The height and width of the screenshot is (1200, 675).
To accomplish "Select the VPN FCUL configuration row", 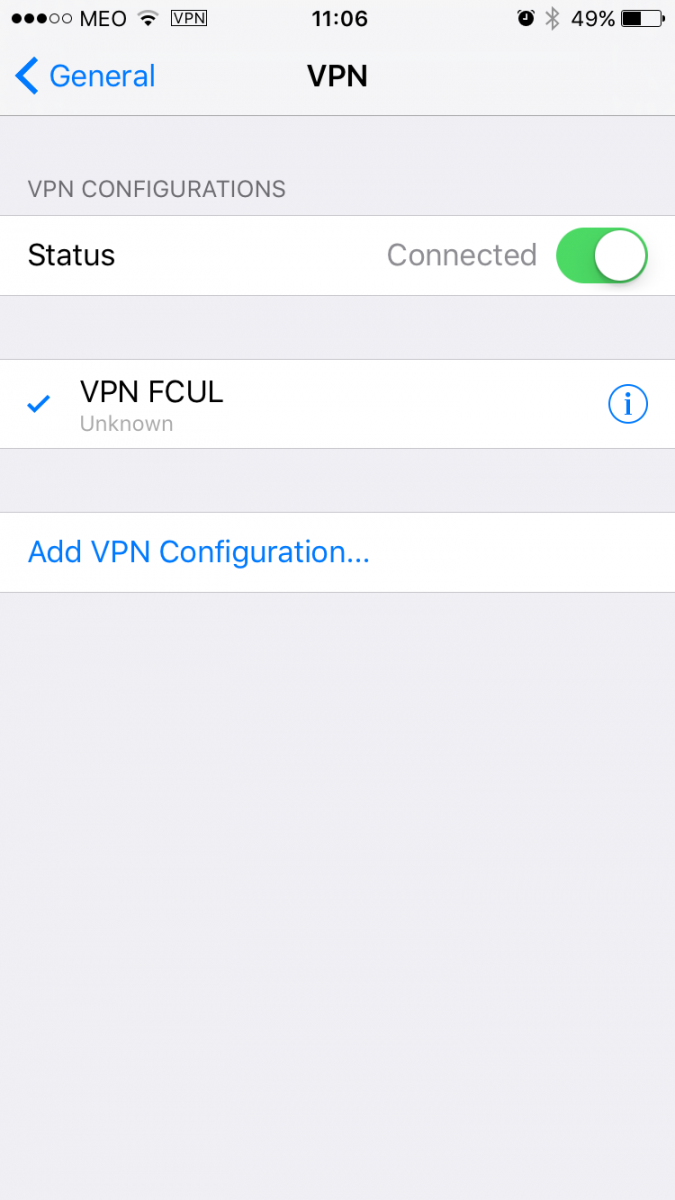I will 337,404.
